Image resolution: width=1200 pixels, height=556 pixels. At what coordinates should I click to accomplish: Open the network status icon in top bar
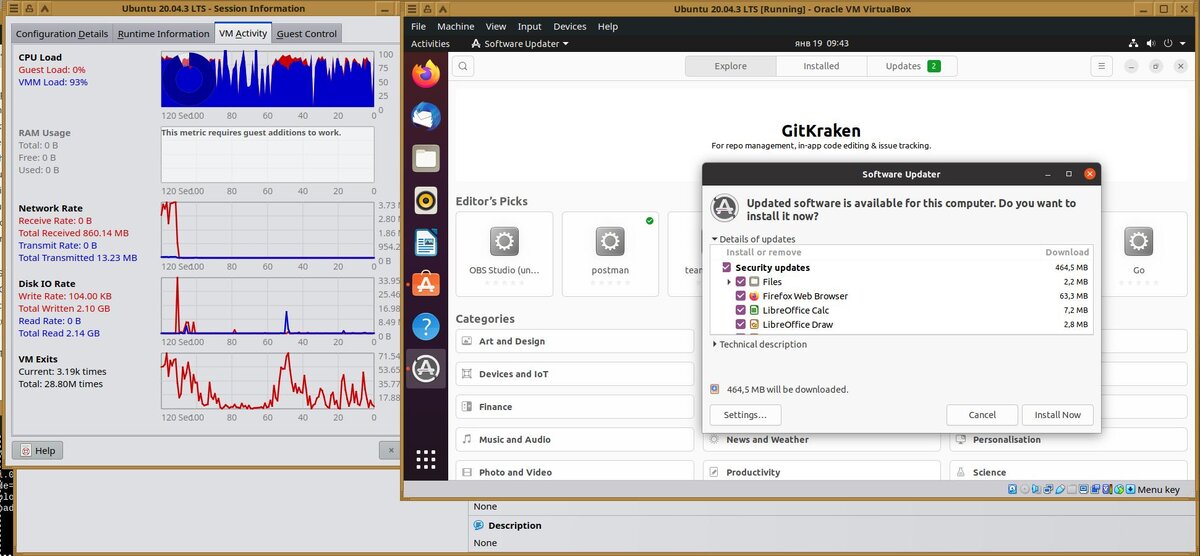coord(1133,44)
